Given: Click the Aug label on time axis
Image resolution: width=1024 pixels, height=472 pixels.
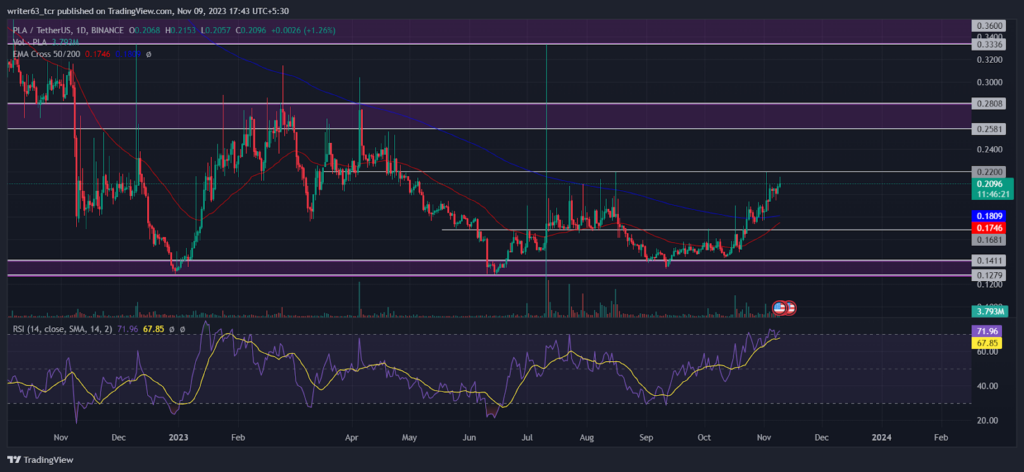Looking at the screenshot, I should (x=586, y=439).
